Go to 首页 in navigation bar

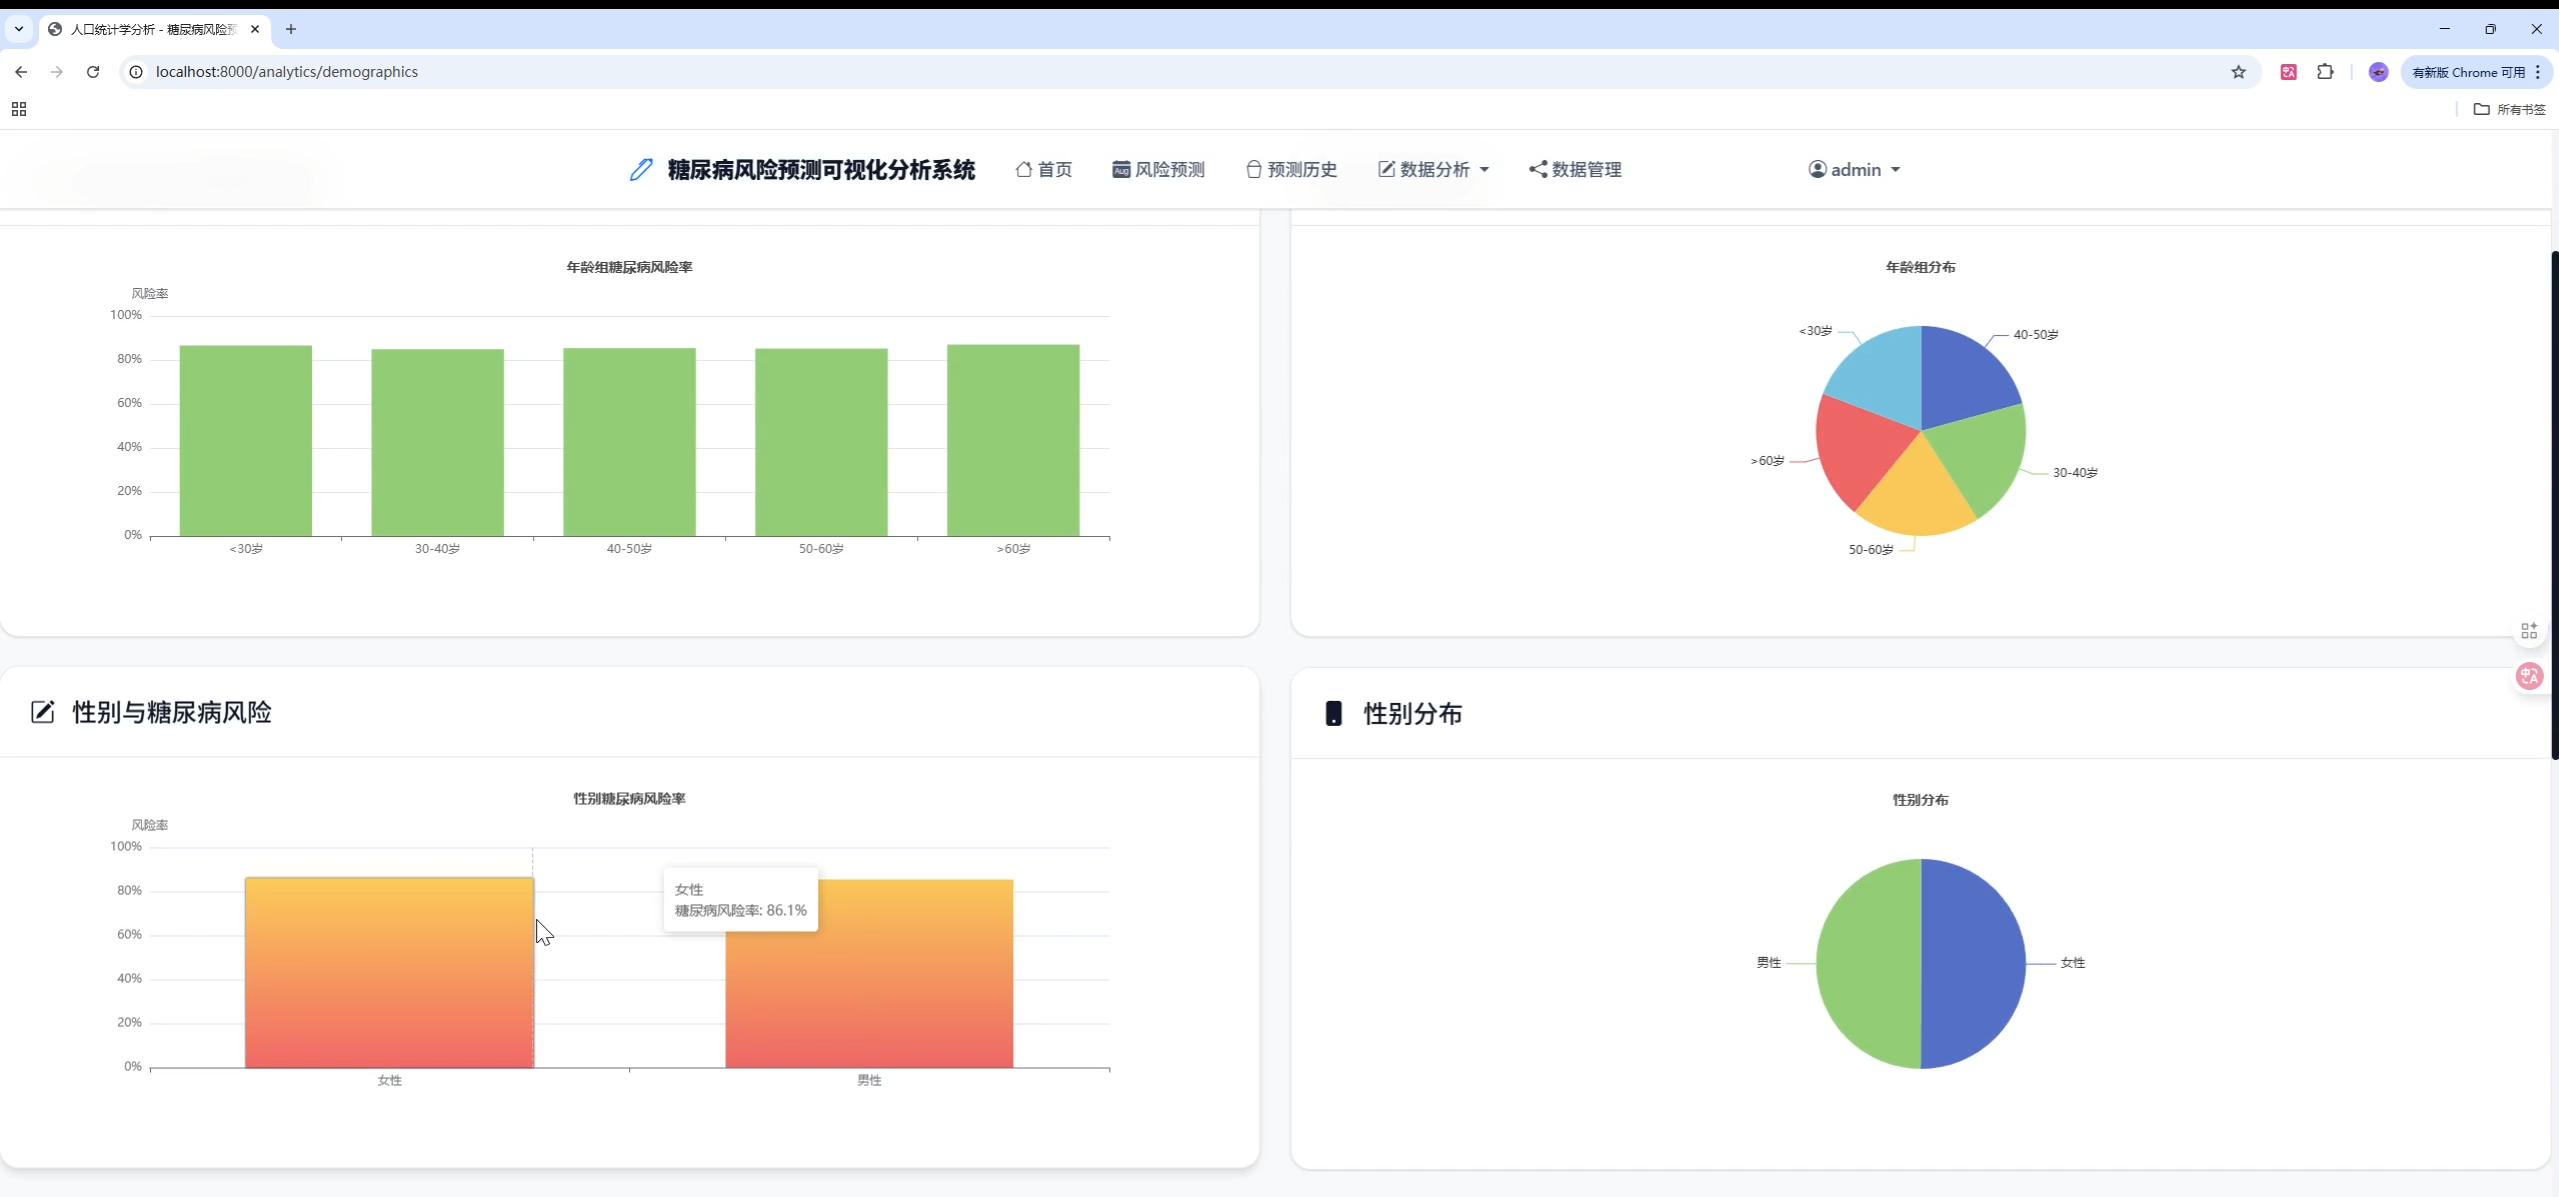coord(1044,170)
